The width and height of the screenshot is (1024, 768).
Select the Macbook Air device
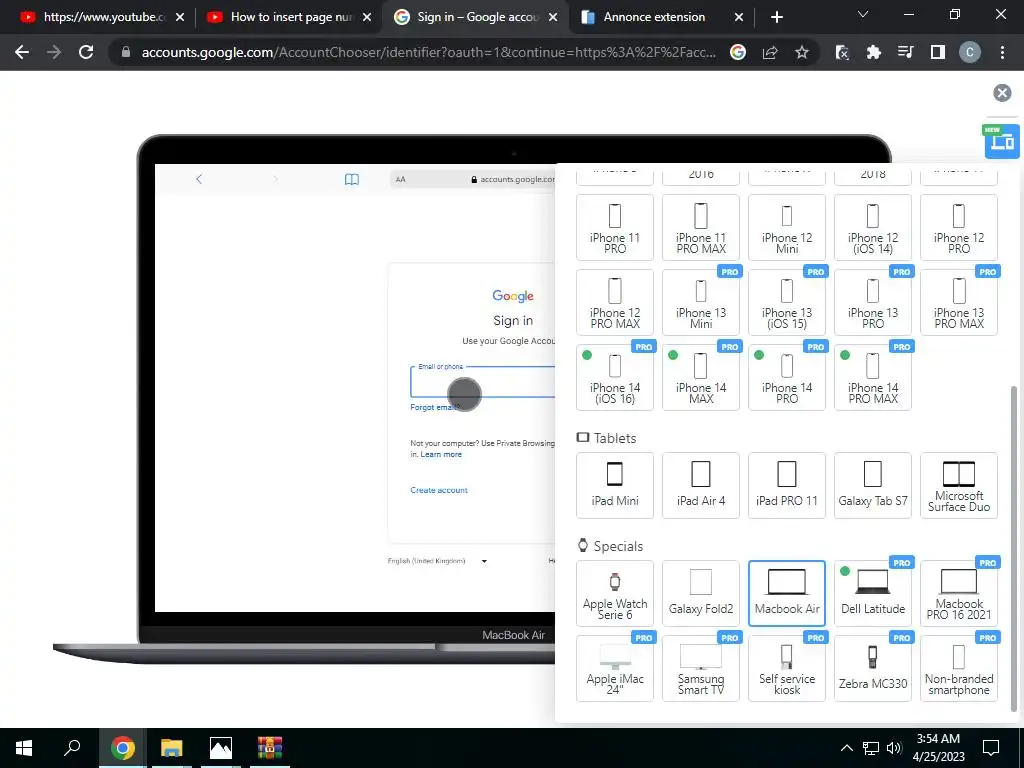tap(787, 594)
